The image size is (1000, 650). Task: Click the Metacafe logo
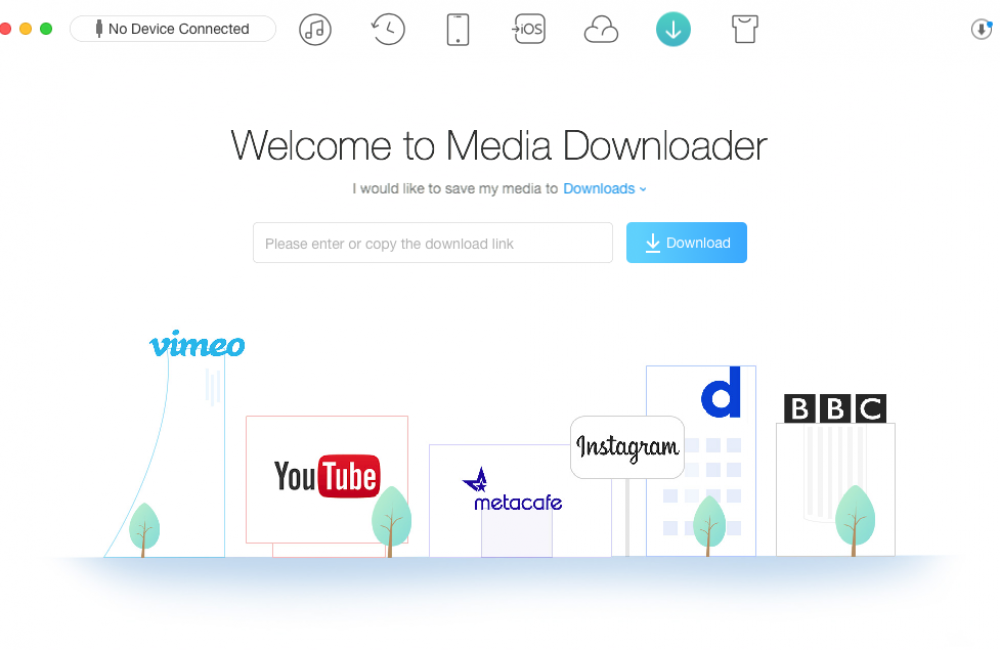pyautogui.click(x=512, y=490)
